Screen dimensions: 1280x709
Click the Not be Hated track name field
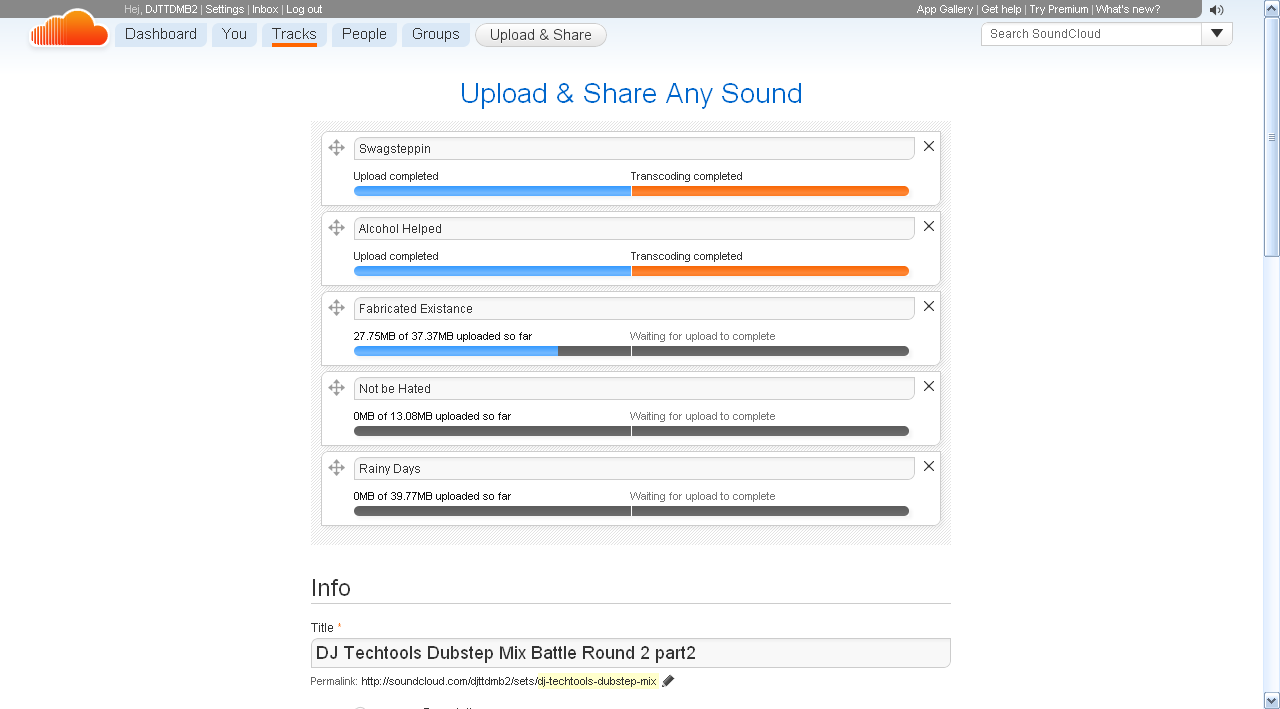tap(634, 388)
